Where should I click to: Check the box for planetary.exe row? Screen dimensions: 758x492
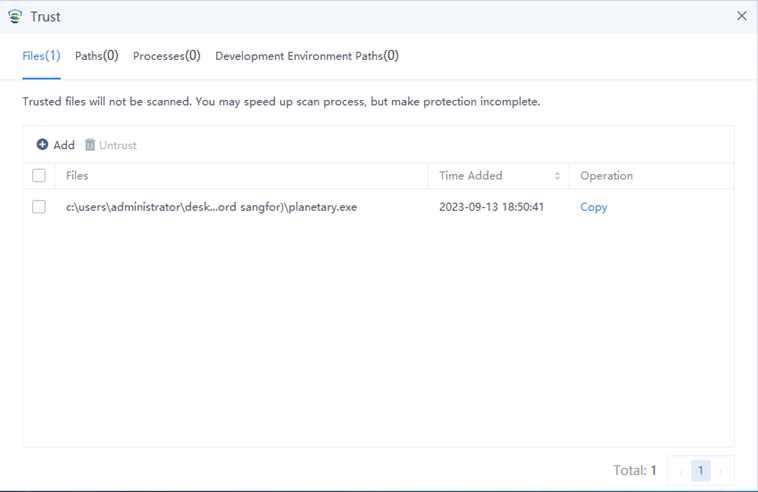(x=39, y=207)
